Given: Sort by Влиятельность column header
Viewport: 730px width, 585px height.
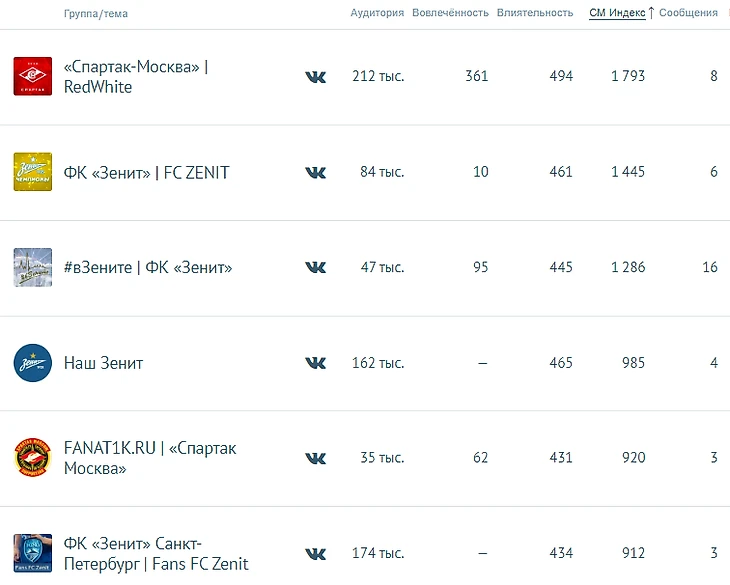Looking at the screenshot, I should (535, 13).
